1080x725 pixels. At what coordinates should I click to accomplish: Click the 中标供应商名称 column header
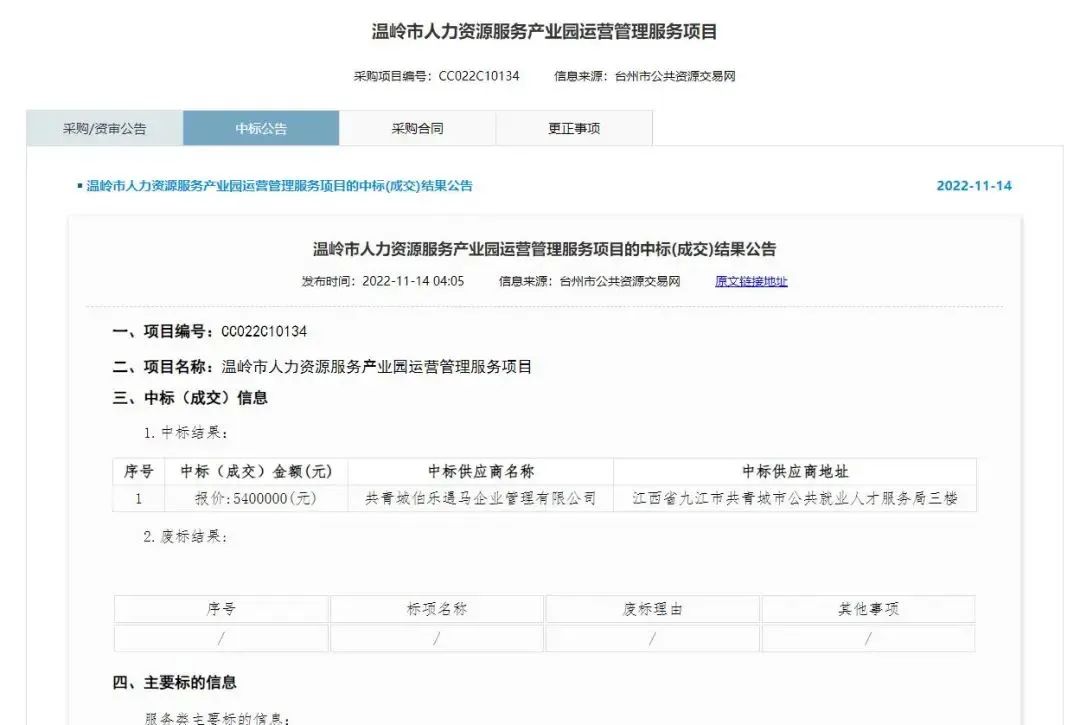[481, 472]
